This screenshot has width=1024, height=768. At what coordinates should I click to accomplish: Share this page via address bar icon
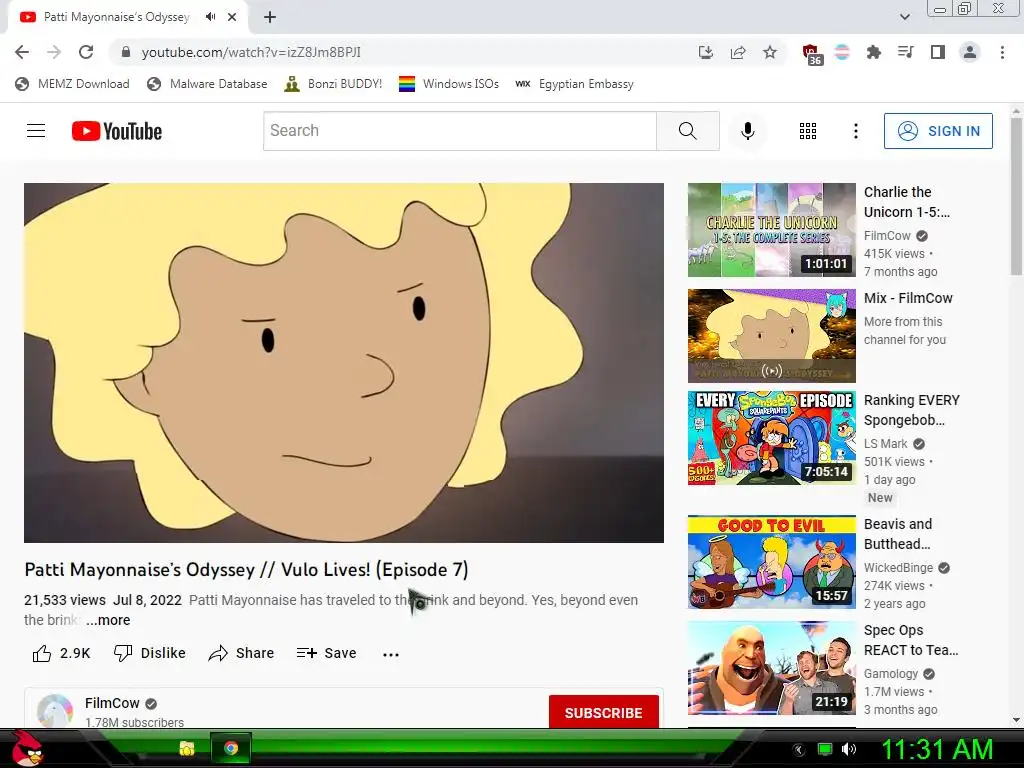(738, 52)
